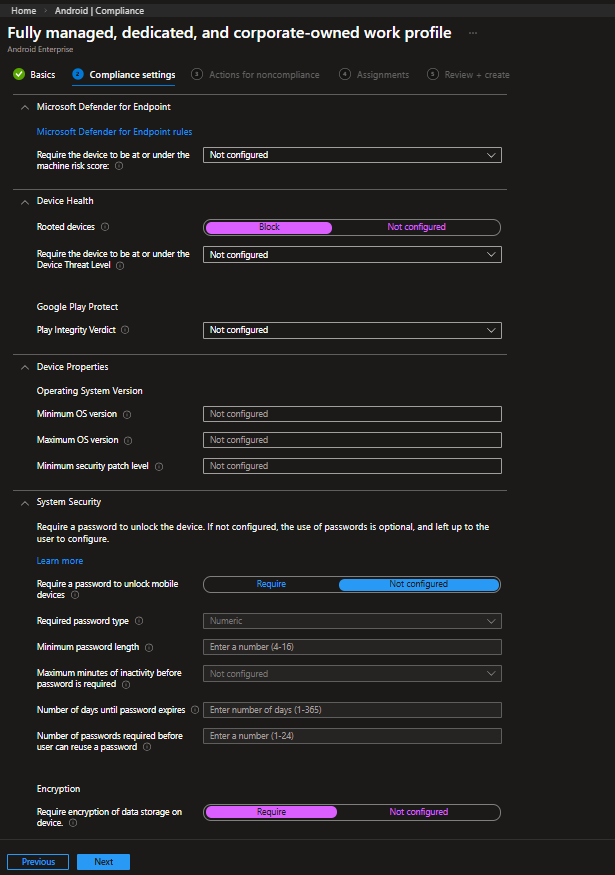Viewport: 615px width, 875px height.
Task: Select Require for password to unlock mobile devices
Action: 271,584
